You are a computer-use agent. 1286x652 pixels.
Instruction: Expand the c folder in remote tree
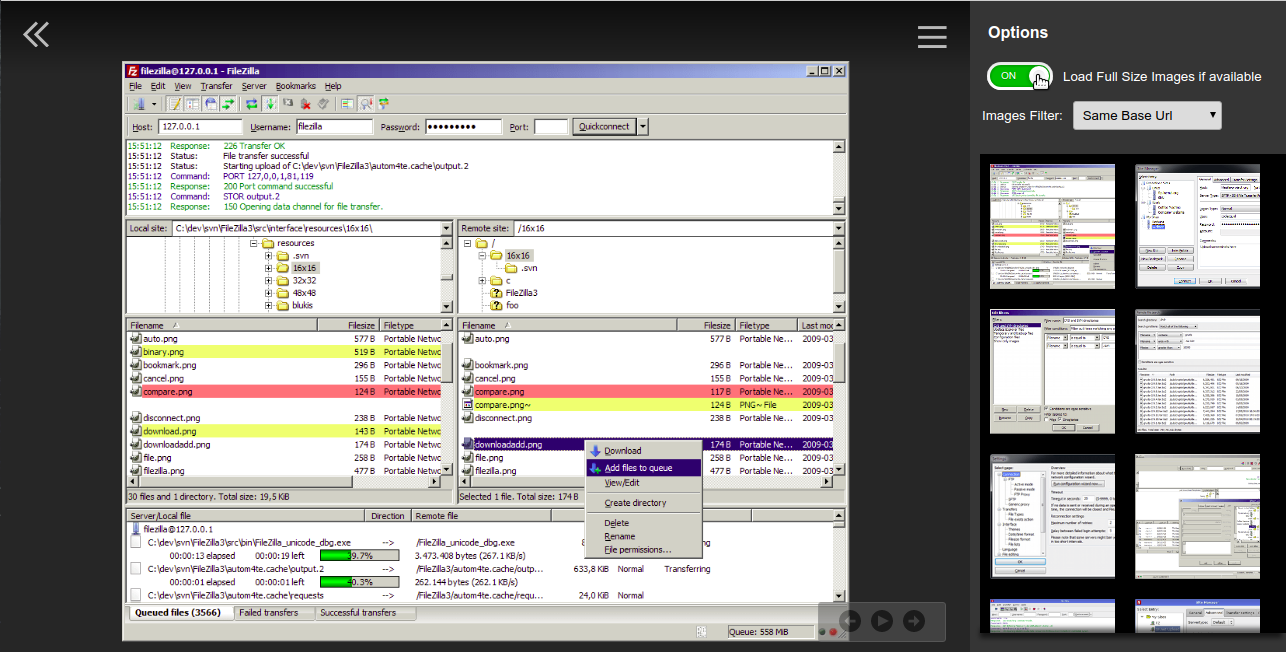(x=482, y=281)
